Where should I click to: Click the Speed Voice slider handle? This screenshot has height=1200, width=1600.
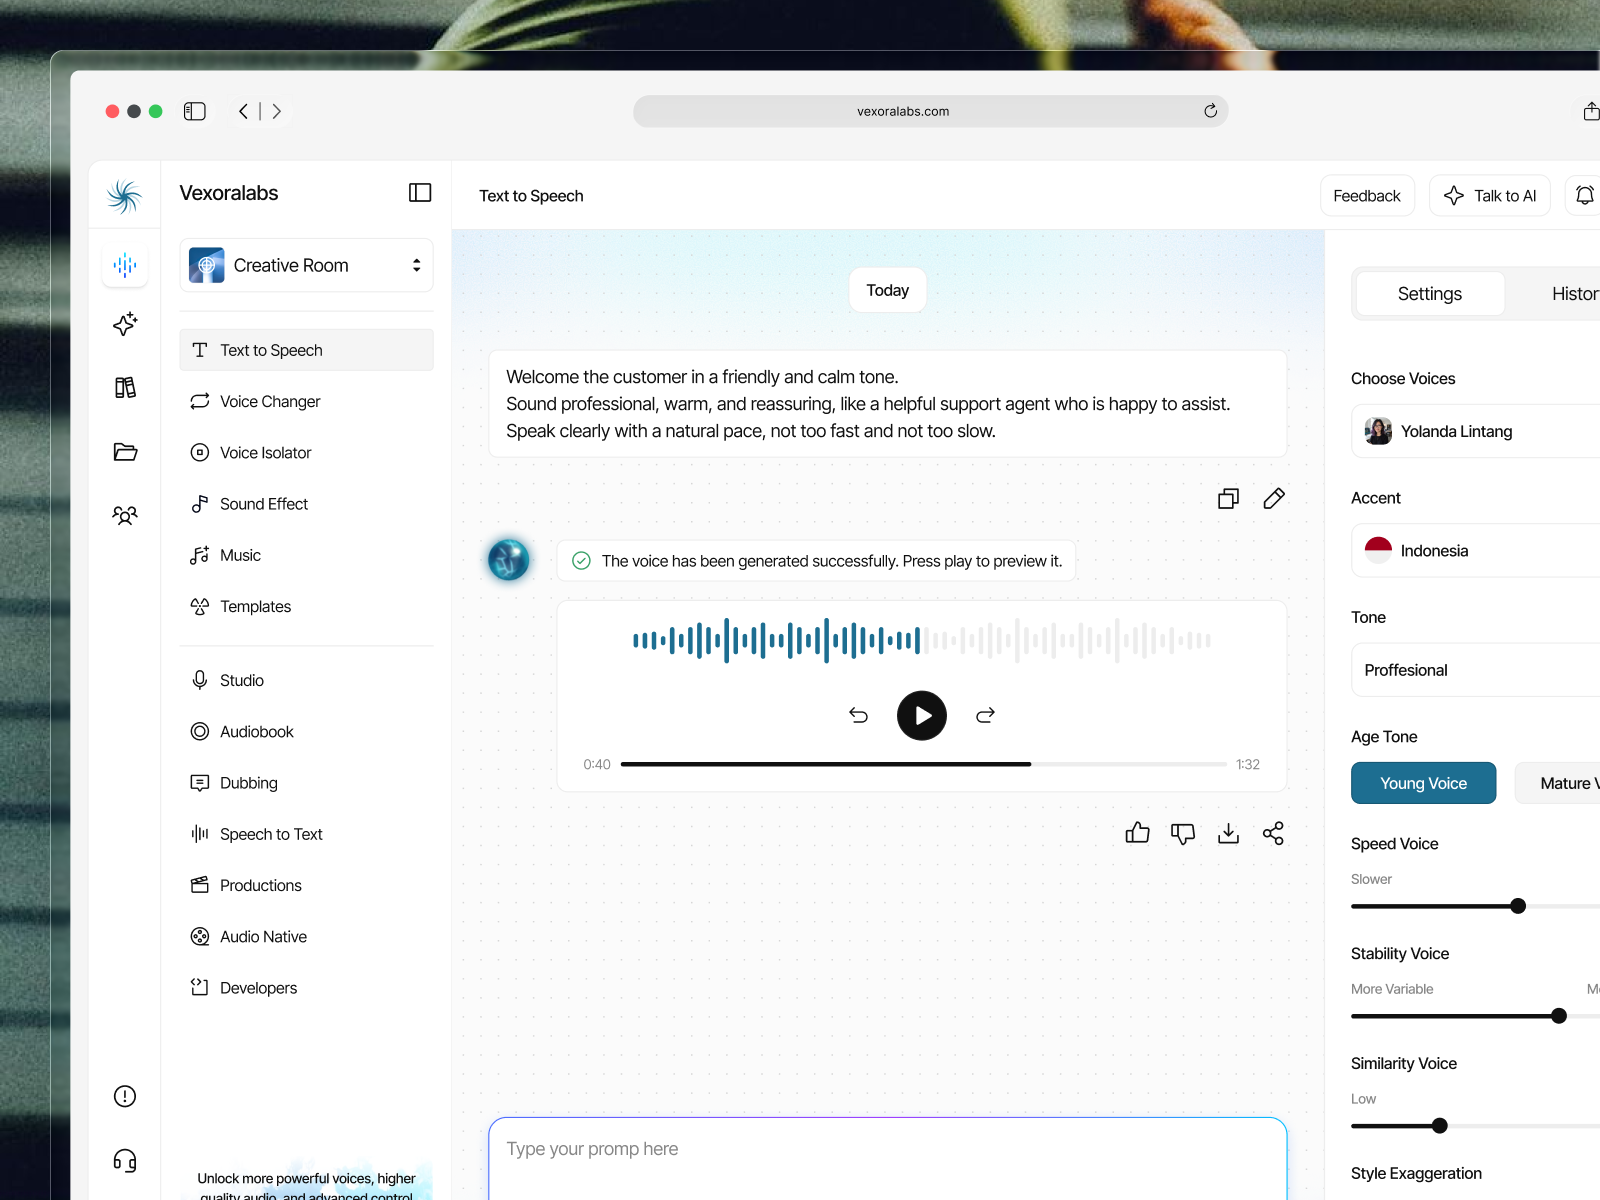[1518, 906]
